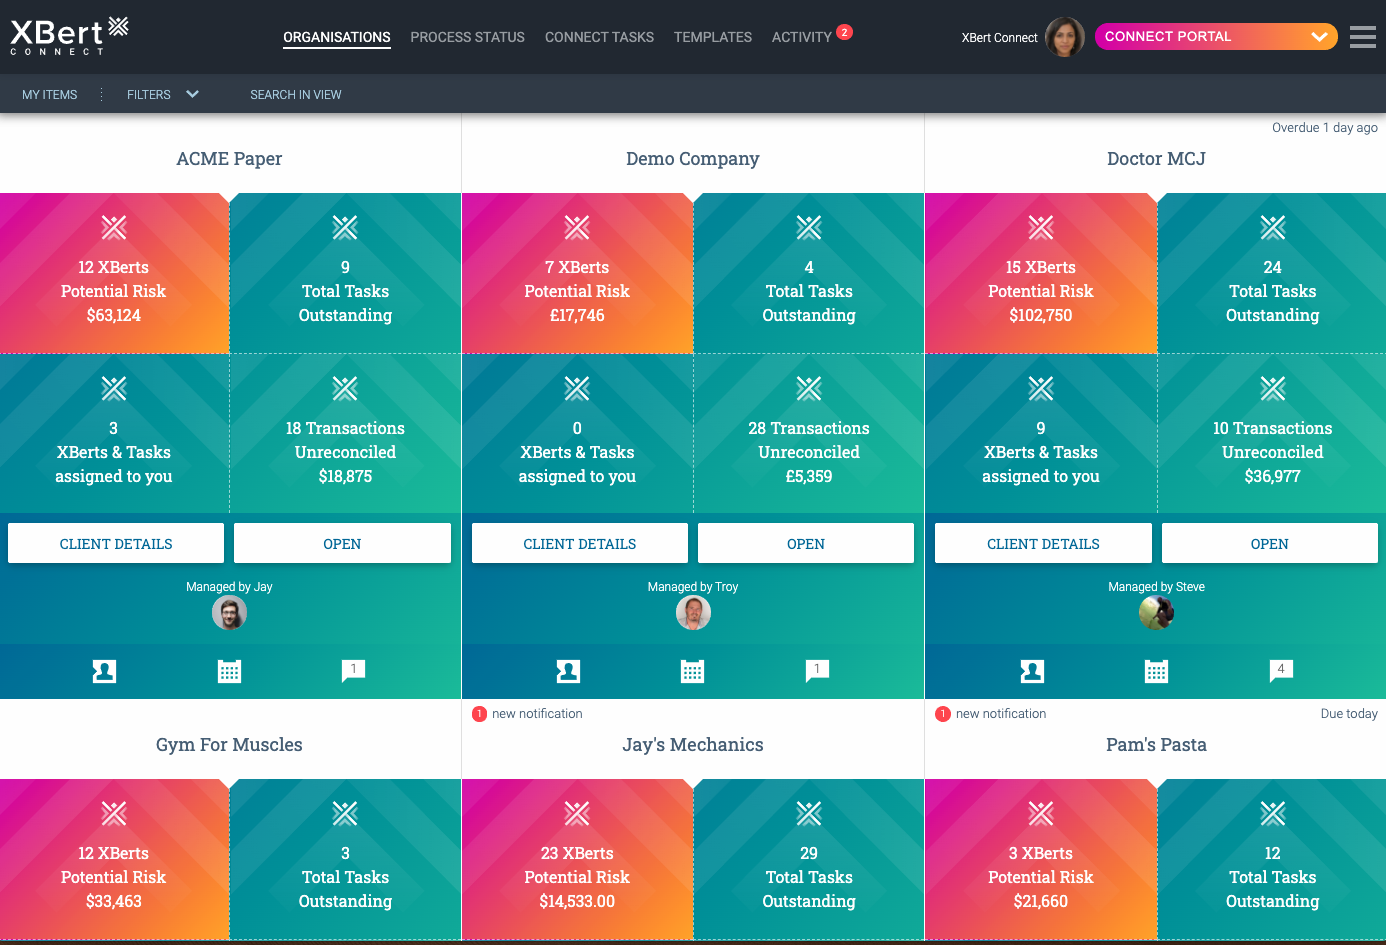Click the Search In View field
This screenshot has width=1386, height=945.
[296, 95]
